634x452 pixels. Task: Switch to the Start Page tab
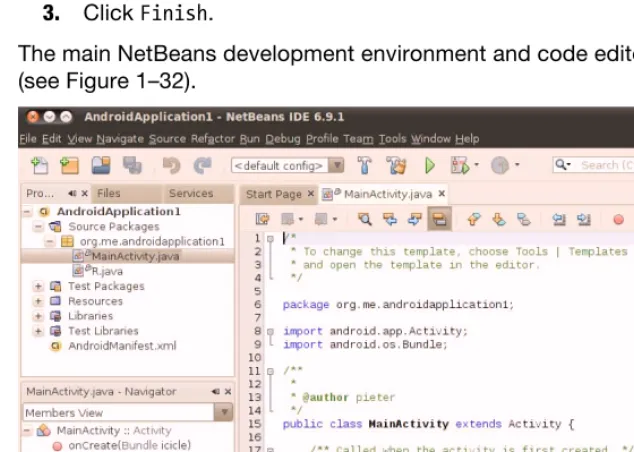coord(274,194)
